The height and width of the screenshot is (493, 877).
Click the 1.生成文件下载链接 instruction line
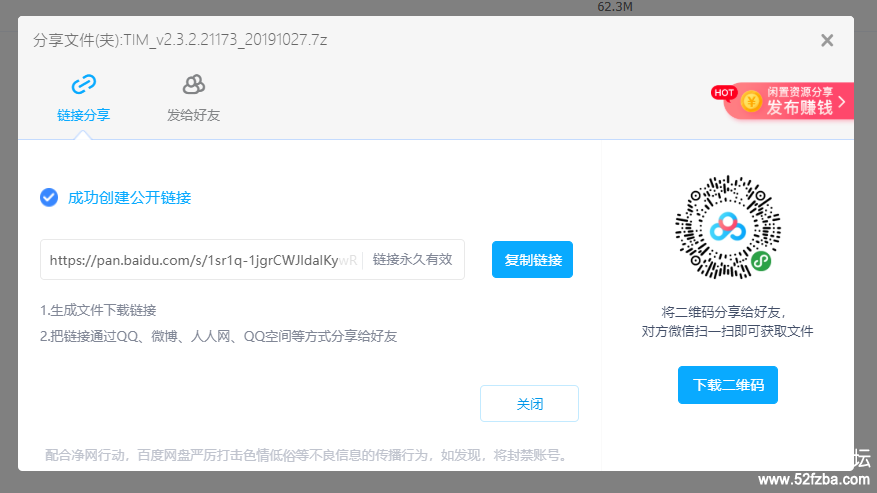tap(98, 310)
